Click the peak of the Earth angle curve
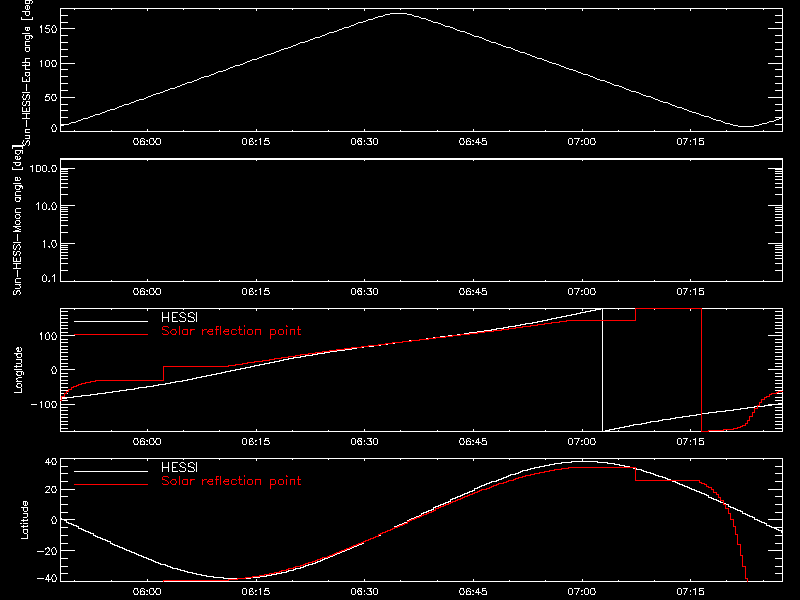800x600 pixels. pyautogui.click(x=398, y=14)
